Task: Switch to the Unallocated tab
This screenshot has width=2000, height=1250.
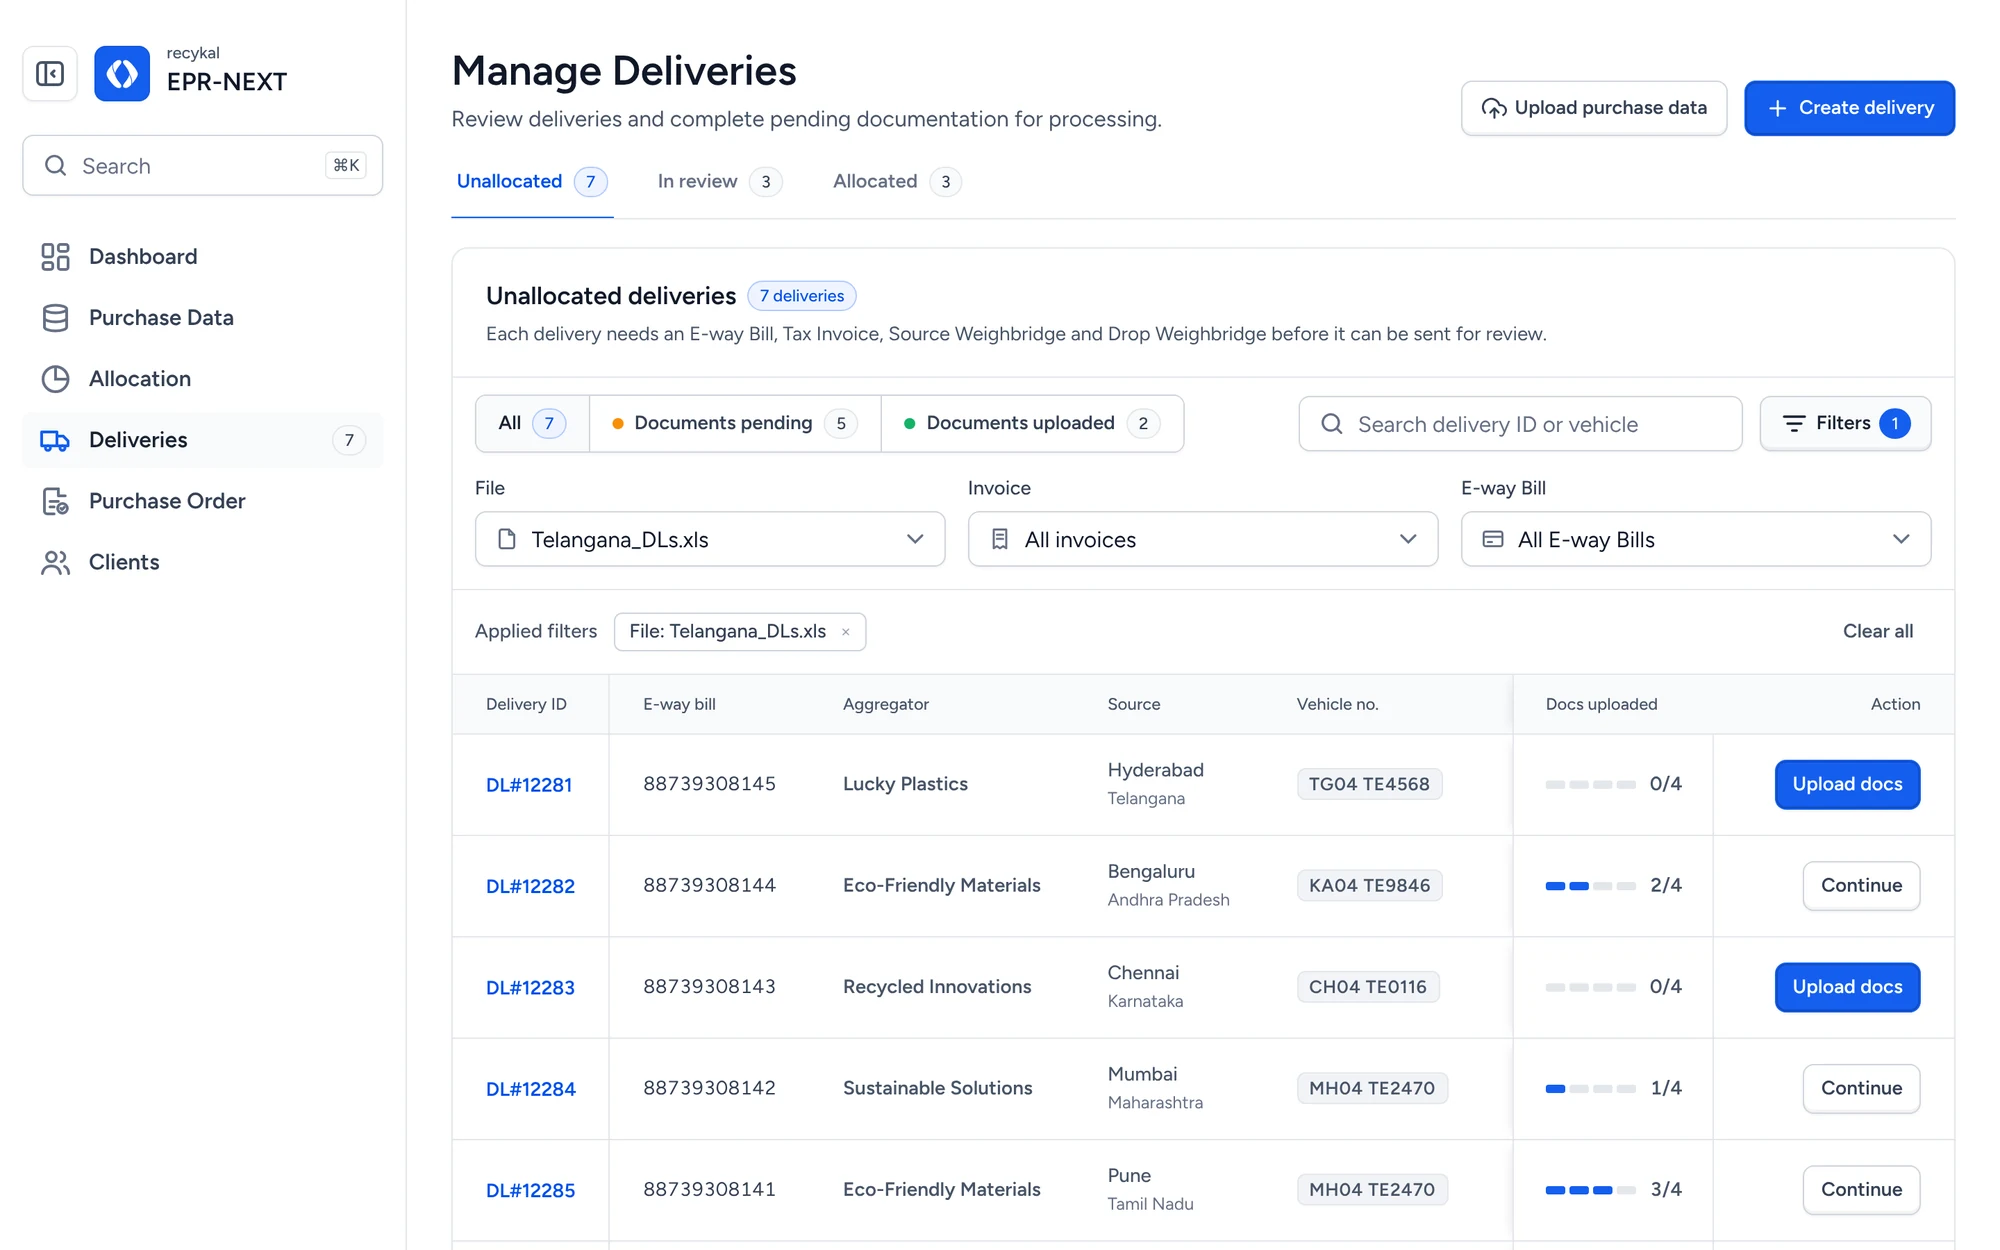Action: tap(532, 182)
